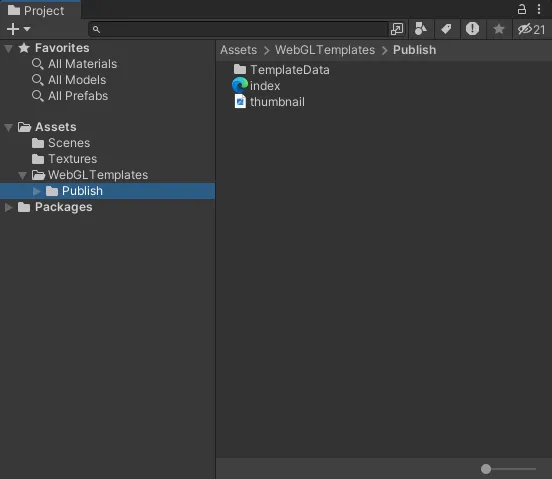Open the search by log type icon
Viewport: 552px width, 479px height.
click(x=472, y=29)
